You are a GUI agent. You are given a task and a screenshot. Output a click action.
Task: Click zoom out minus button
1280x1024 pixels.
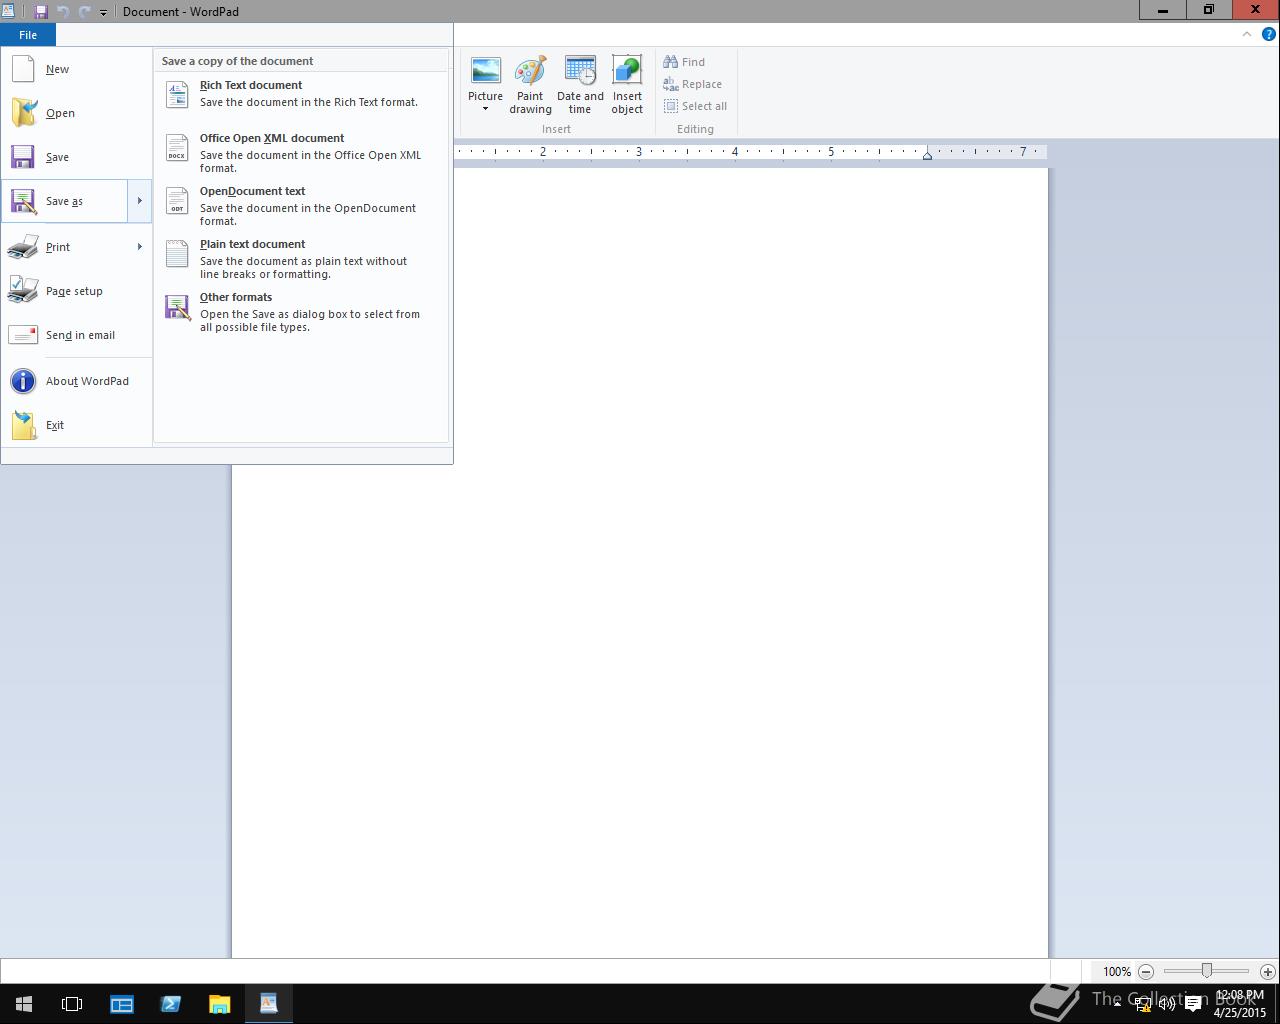pos(1146,971)
